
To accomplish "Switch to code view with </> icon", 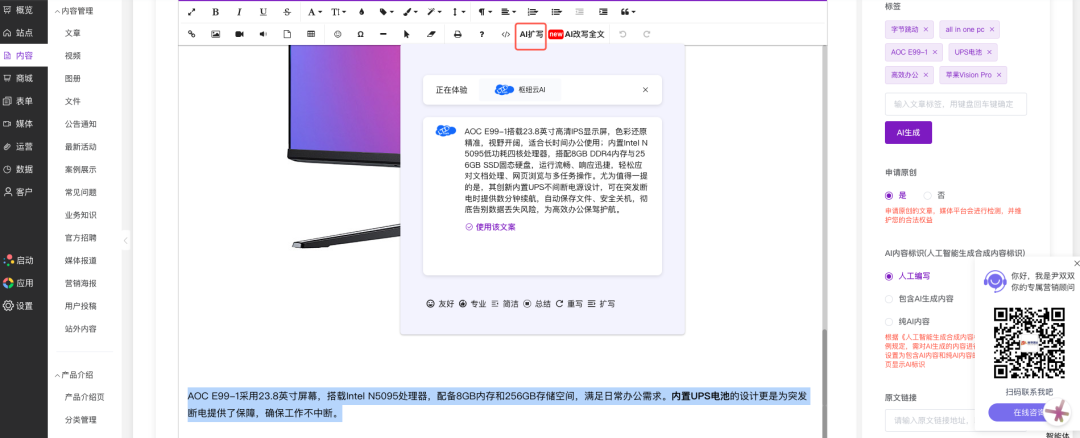I will tap(505, 34).
